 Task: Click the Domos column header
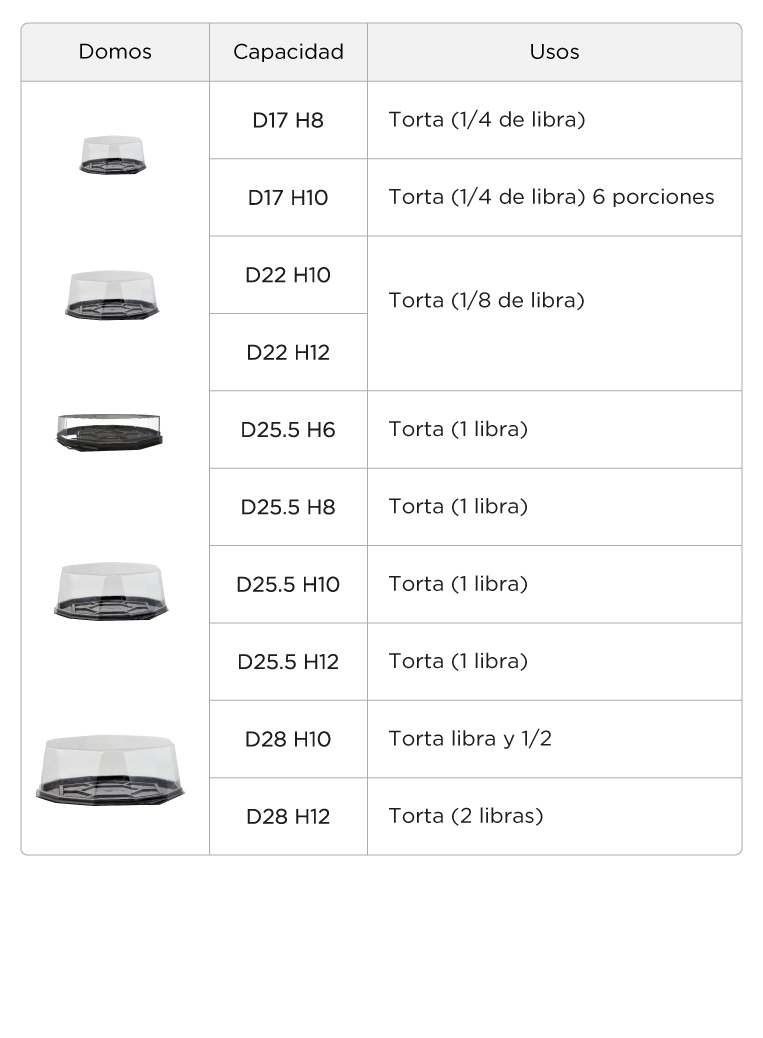coord(115,52)
